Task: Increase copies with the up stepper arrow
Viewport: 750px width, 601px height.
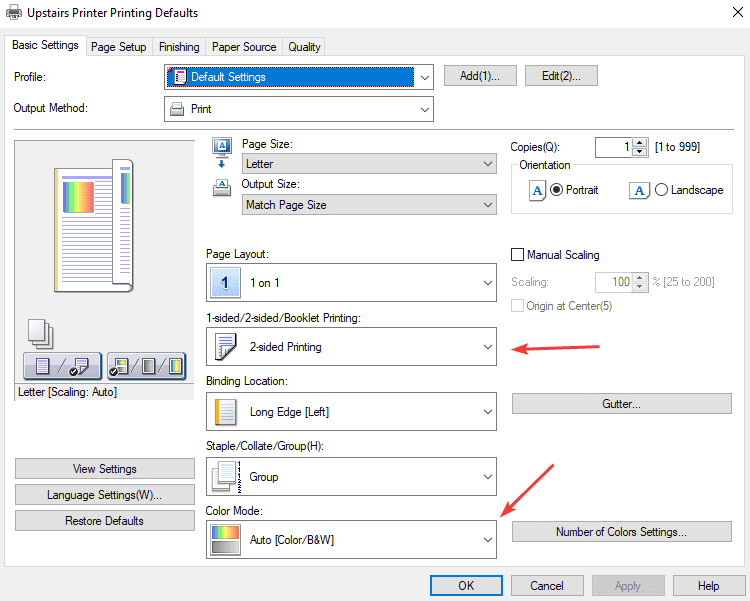Action: pyautogui.click(x=641, y=142)
